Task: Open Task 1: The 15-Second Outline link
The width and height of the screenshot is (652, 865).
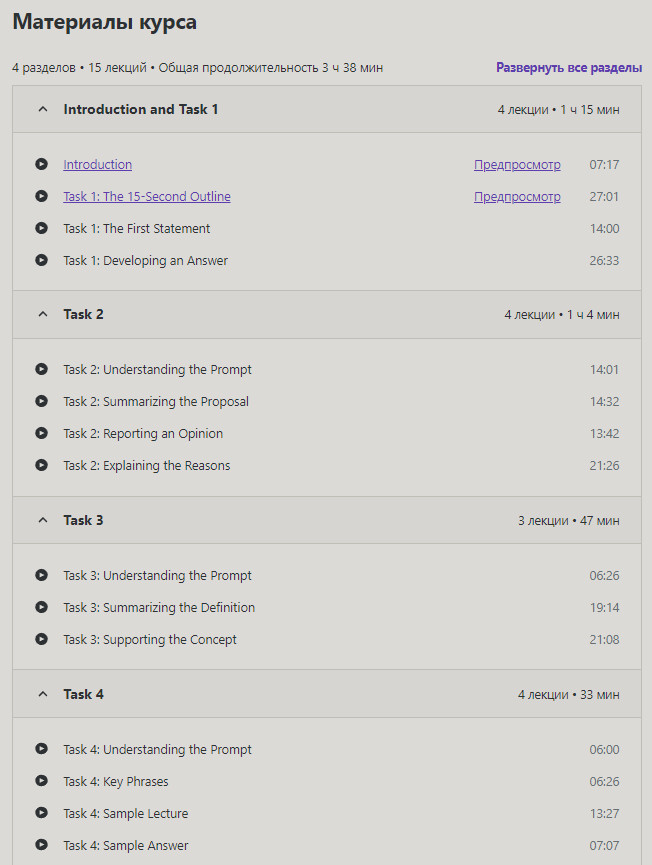Action: click(146, 197)
